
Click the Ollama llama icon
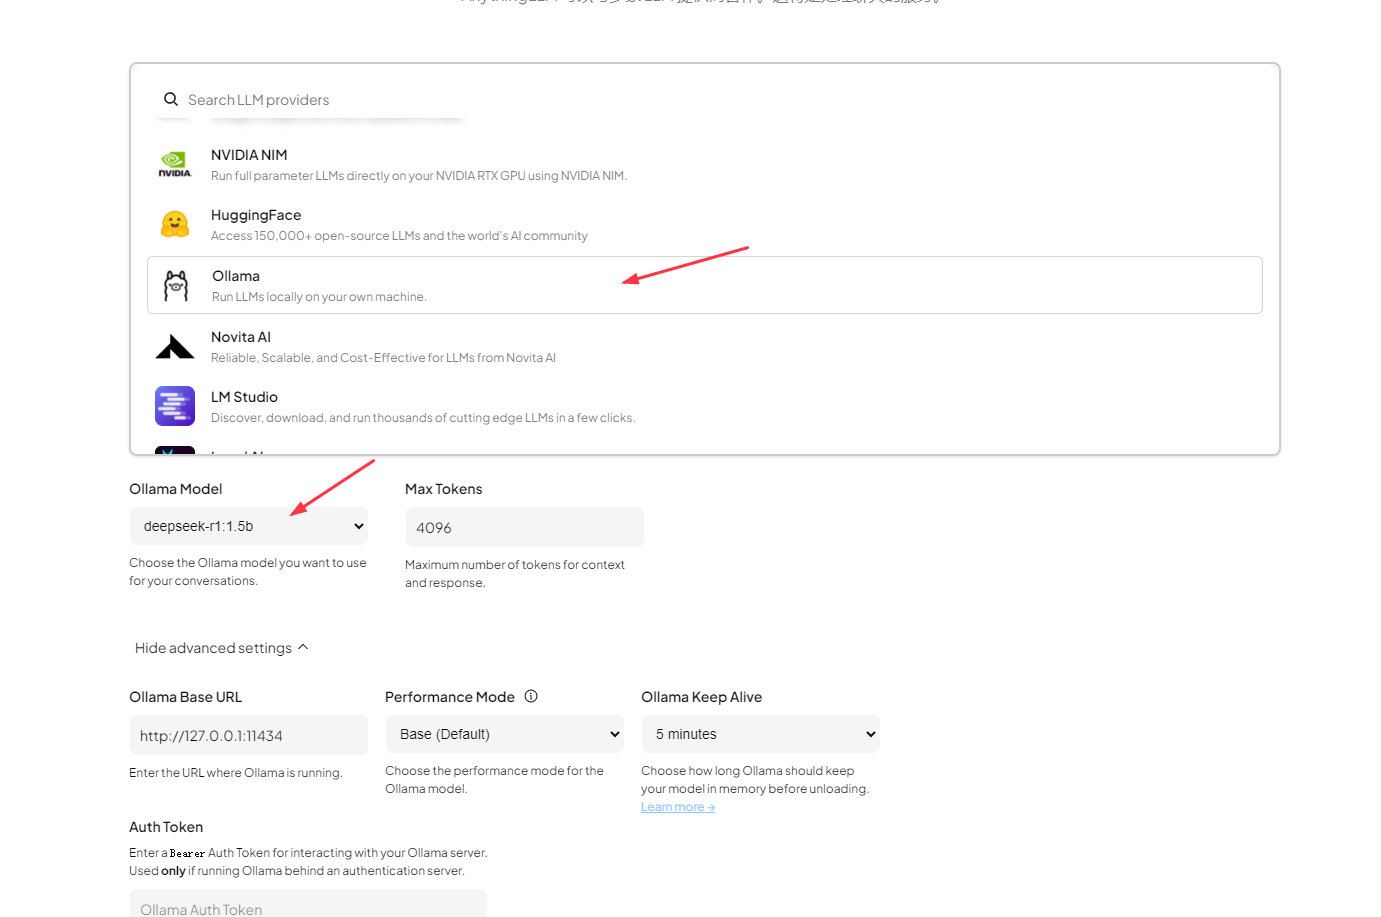pyautogui.click(x=176, y=286)
